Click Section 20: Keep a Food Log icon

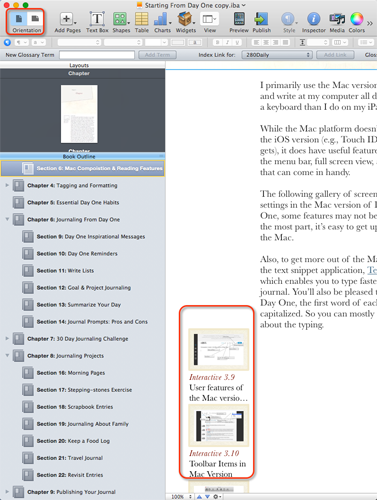[x=28, y=441]
